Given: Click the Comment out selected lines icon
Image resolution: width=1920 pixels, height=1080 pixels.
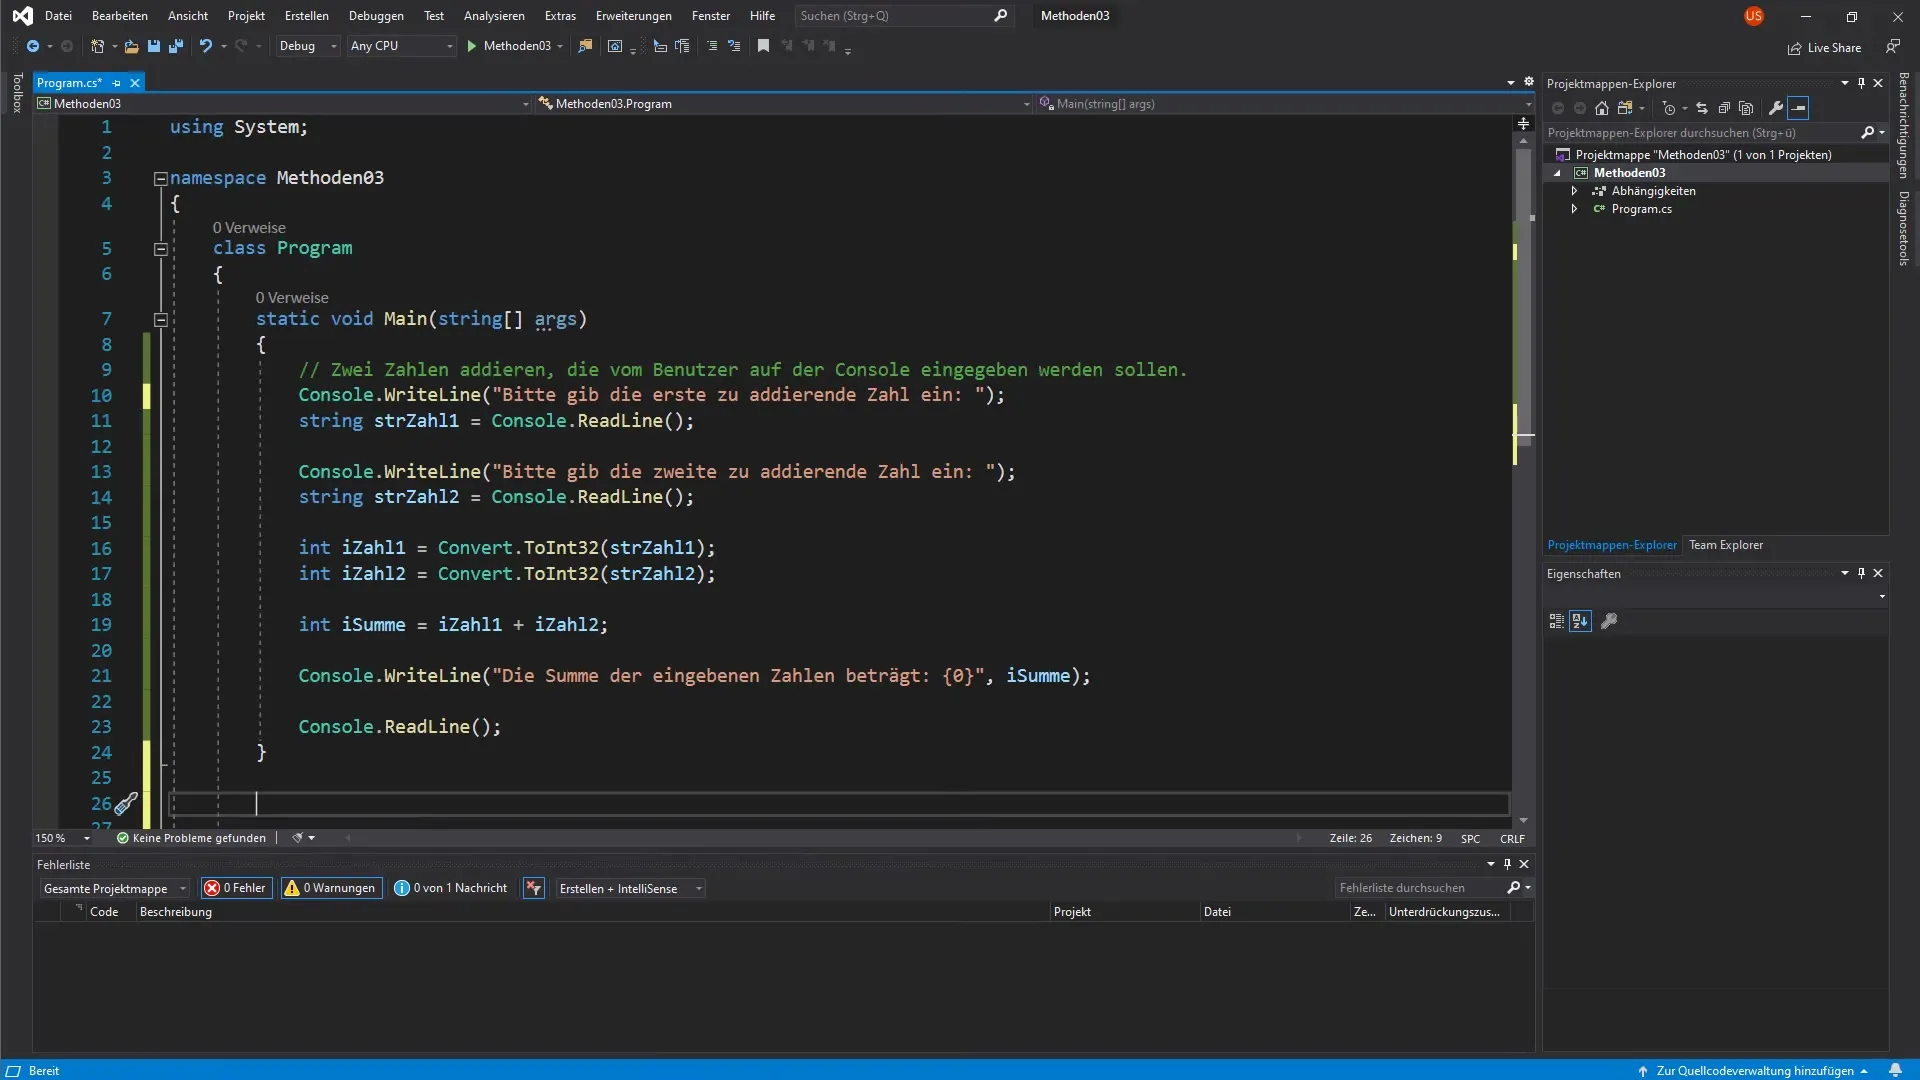Looking at the screenshot, I should [712, 46].
